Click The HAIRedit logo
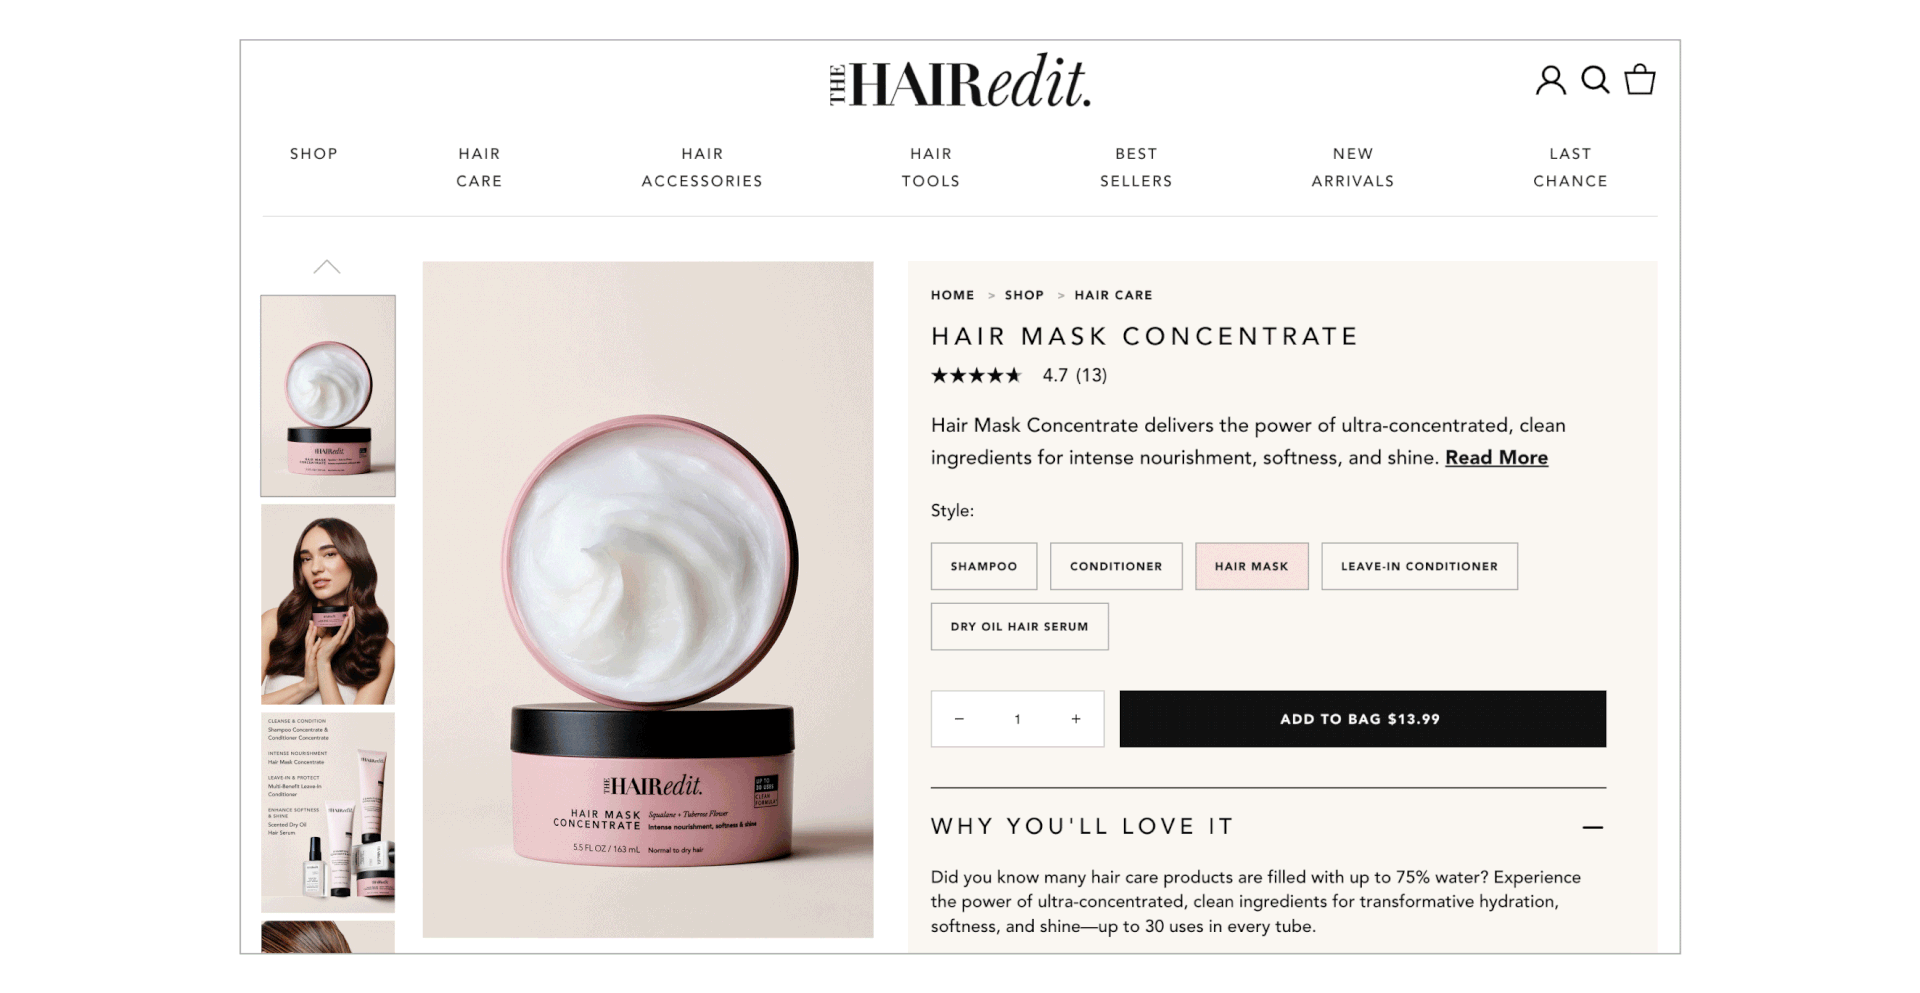 [960, 81]
